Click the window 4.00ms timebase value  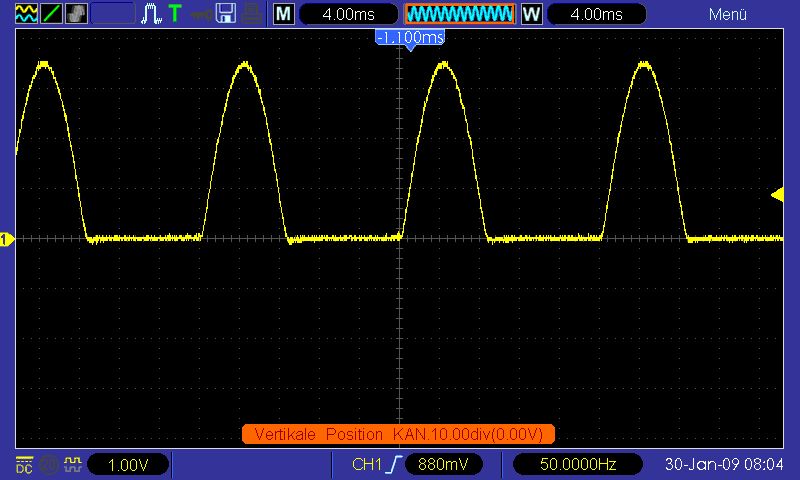[596, 14]
